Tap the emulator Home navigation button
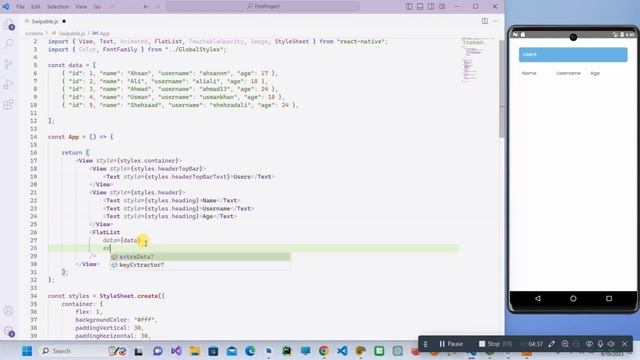Viewport: 640px width, 360px height. [573, 298]
